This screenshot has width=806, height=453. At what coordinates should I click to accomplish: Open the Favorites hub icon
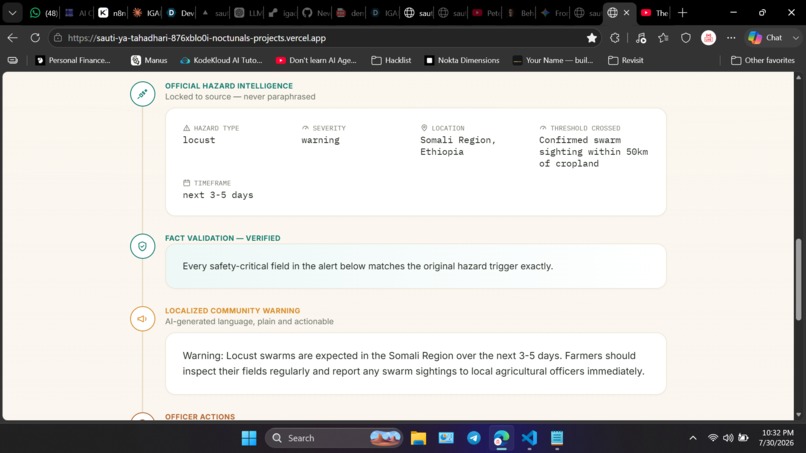pos(663,38)
